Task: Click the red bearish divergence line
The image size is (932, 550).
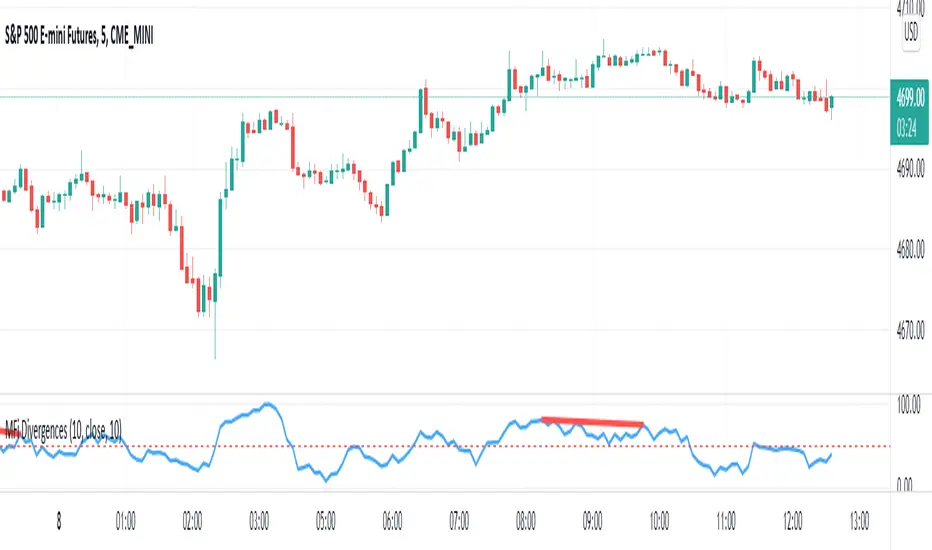Action: pos(592,421)
